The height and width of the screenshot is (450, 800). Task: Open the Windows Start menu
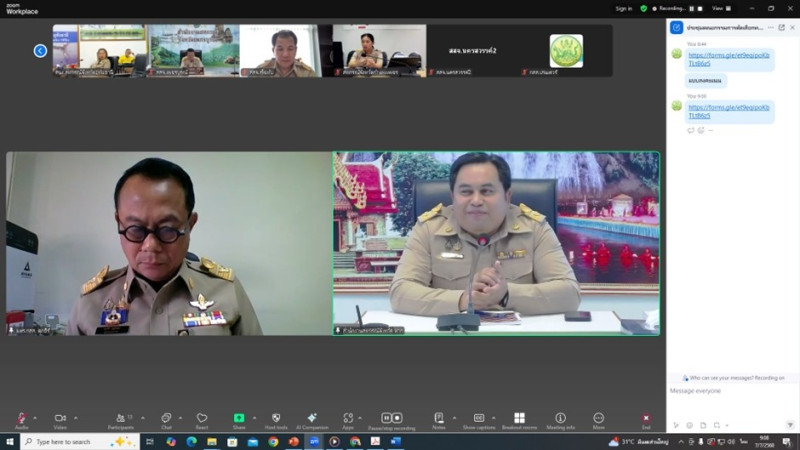10,441
